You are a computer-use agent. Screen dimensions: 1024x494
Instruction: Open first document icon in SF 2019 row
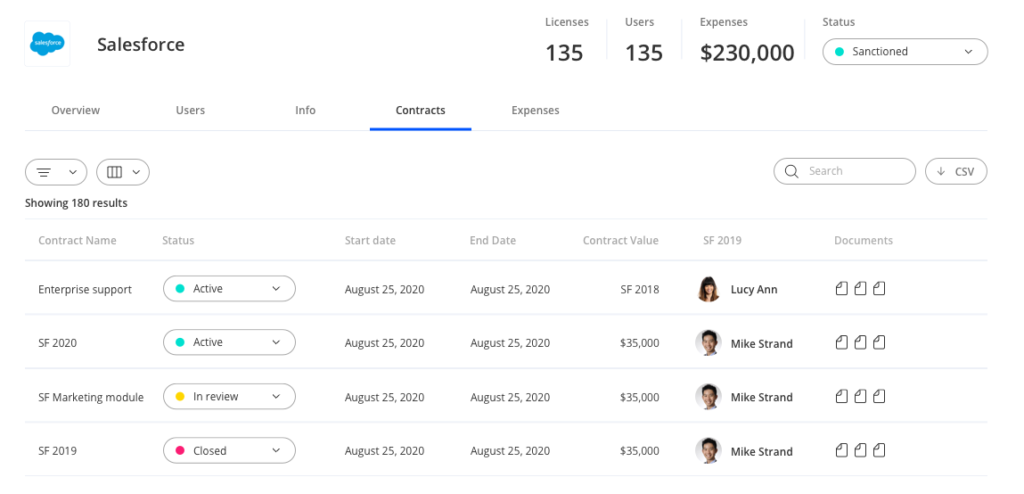pyautogui.click(x=842, y=451)
